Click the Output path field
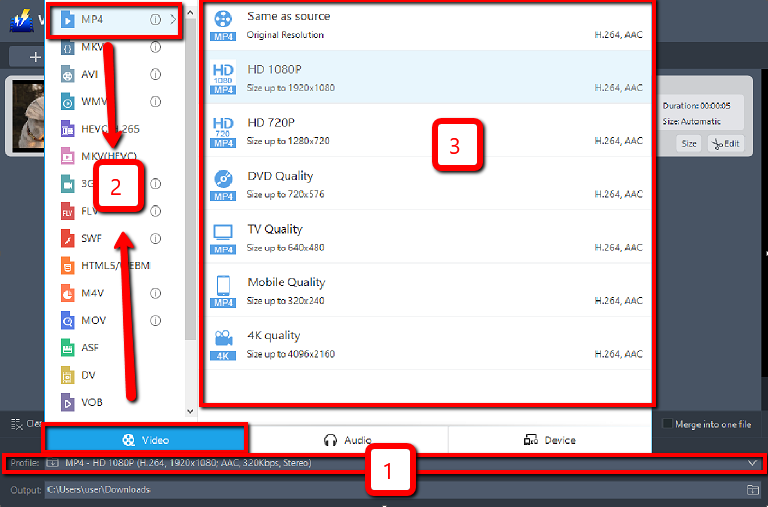 pos(390,489)
